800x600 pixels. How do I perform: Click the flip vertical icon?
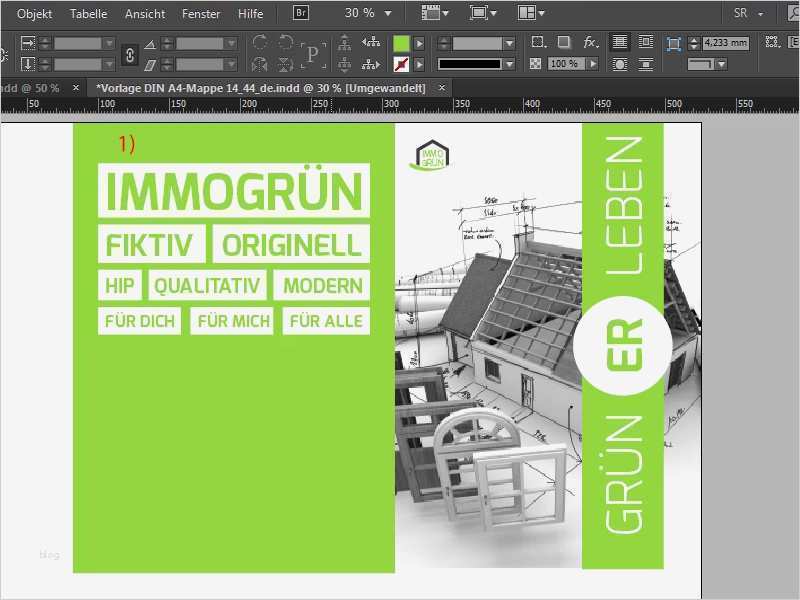click(285, 64)
